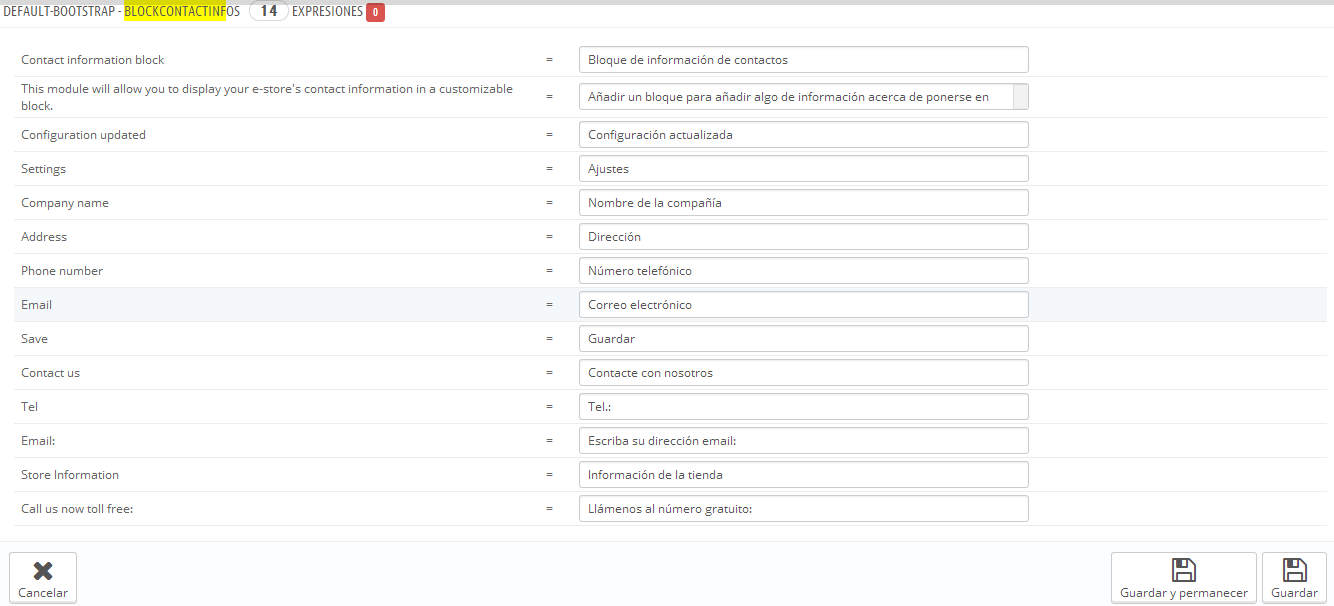The height and width of the screenshot is (606, 1334).
Task: Edit the 'Información de la tienda' field
Action: coord(803,475)
